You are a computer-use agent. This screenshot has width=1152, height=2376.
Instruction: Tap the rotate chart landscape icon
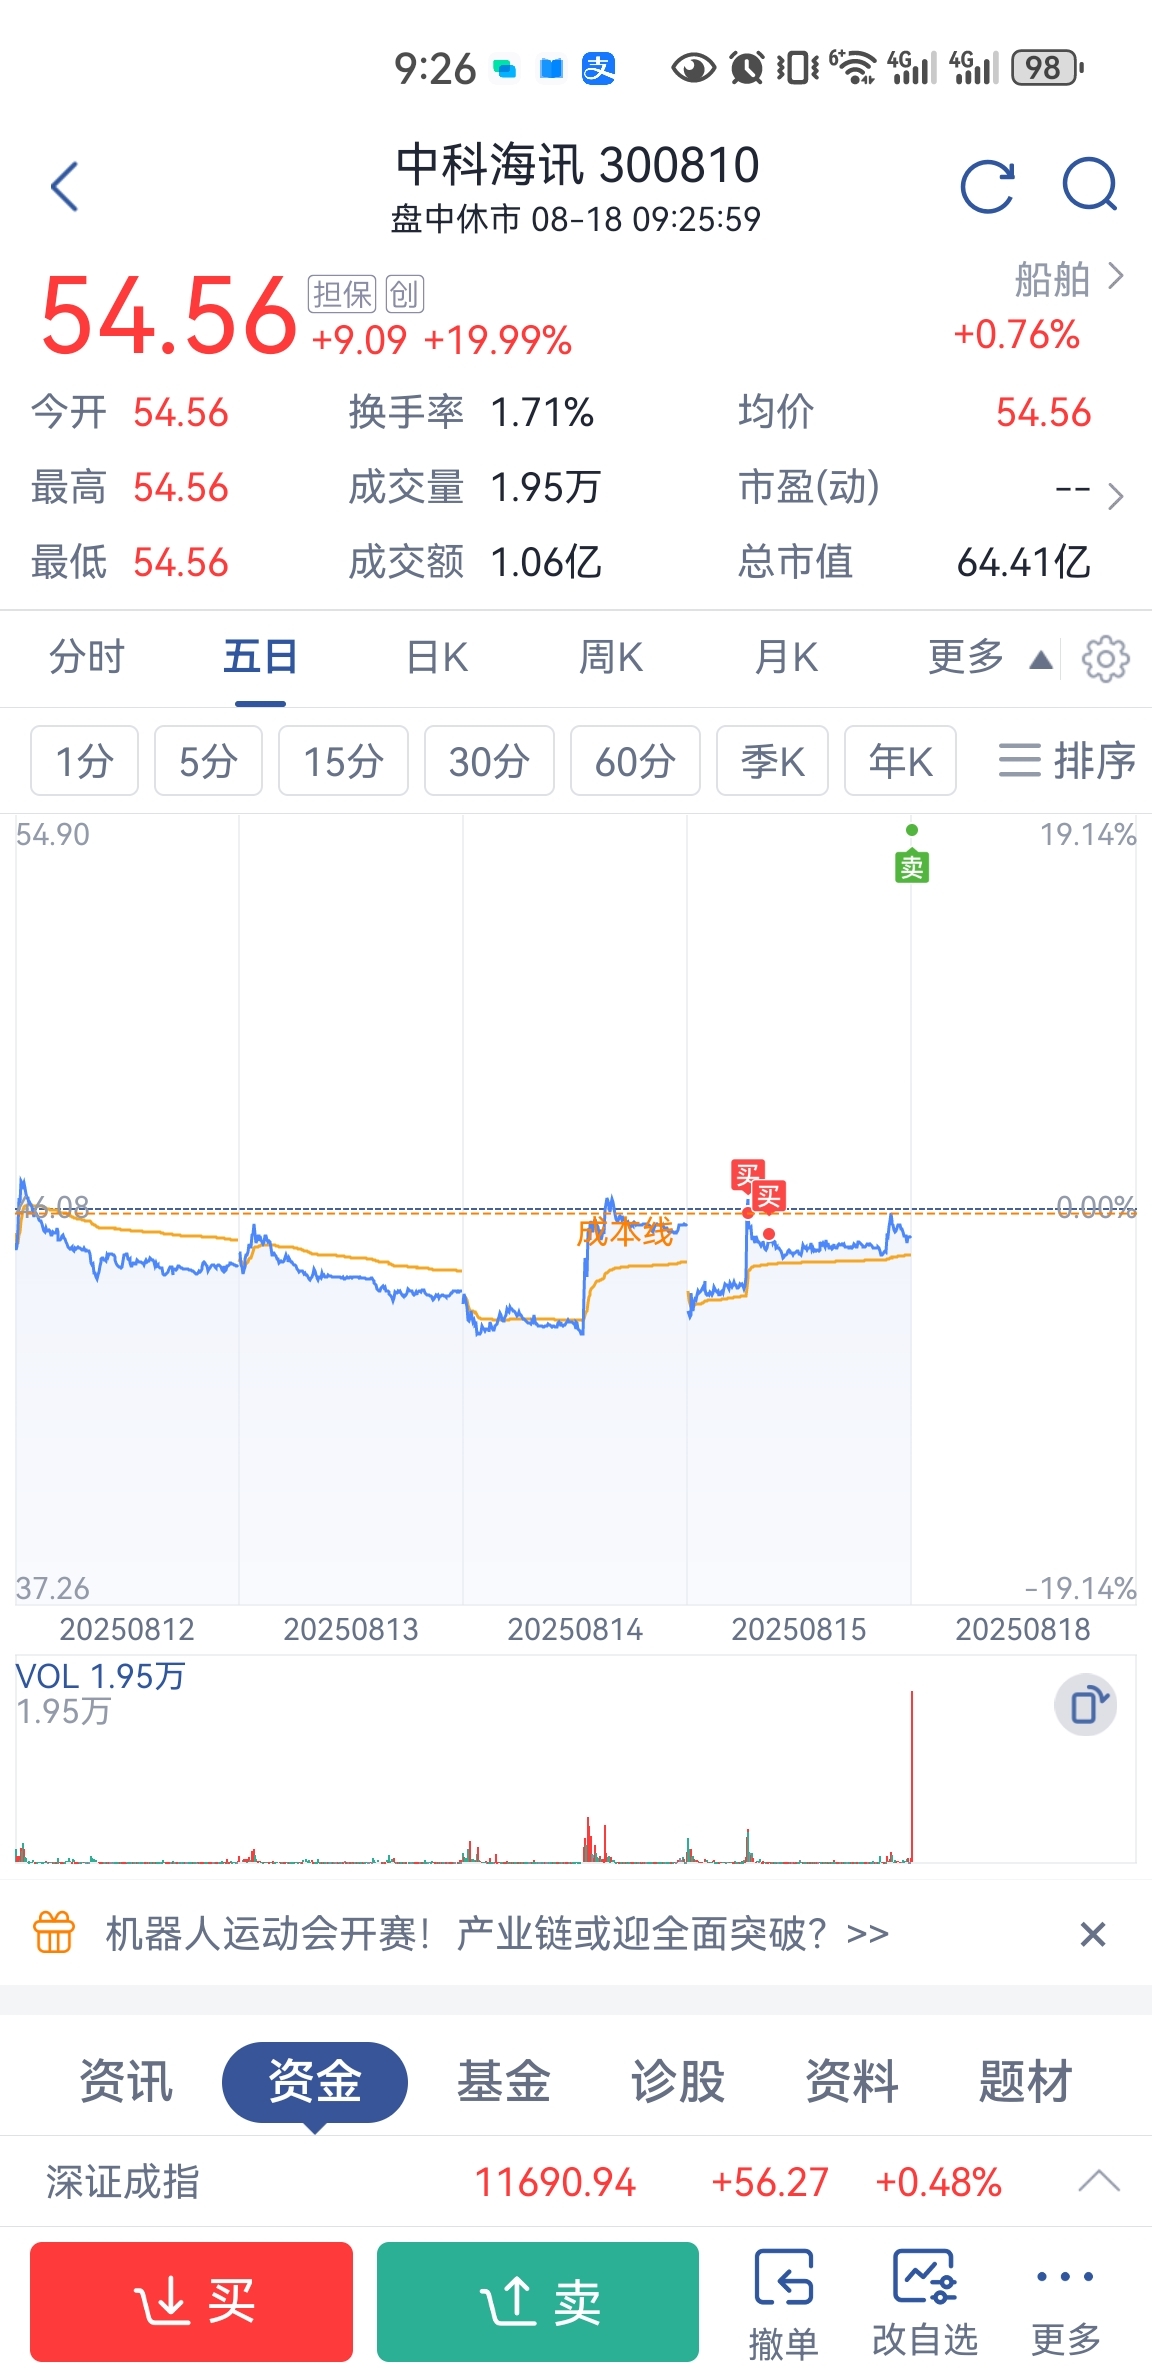1086,1704
